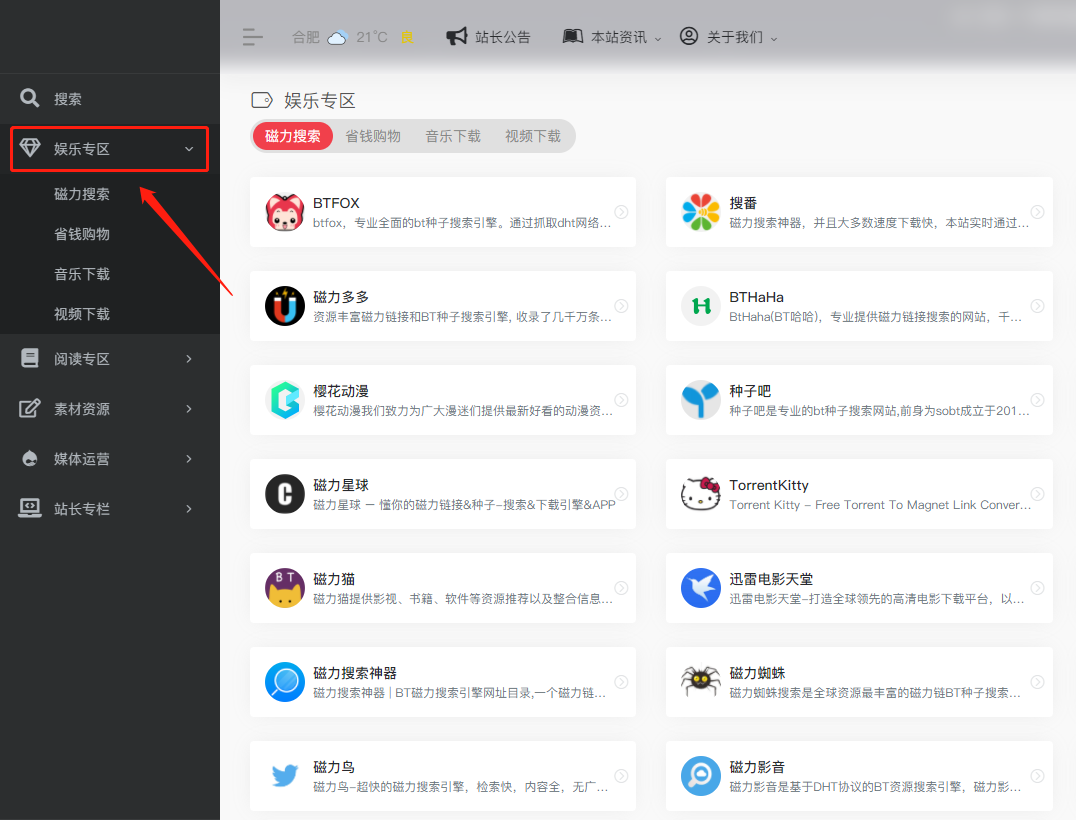
Task: Click the megaphone icon for 站长公告
Action: click(456, 36)
